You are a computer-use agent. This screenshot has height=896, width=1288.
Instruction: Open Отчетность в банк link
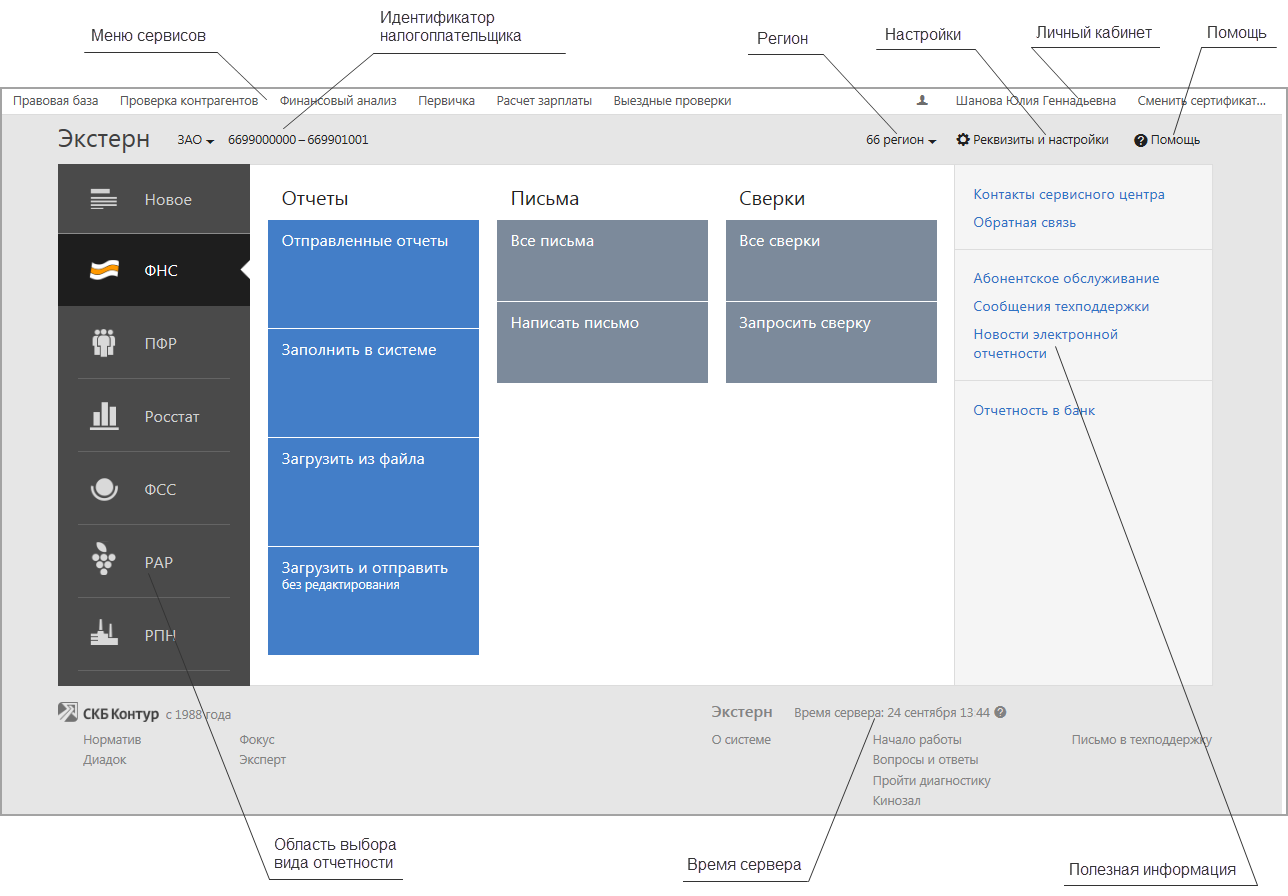[x=1034, y=411]
